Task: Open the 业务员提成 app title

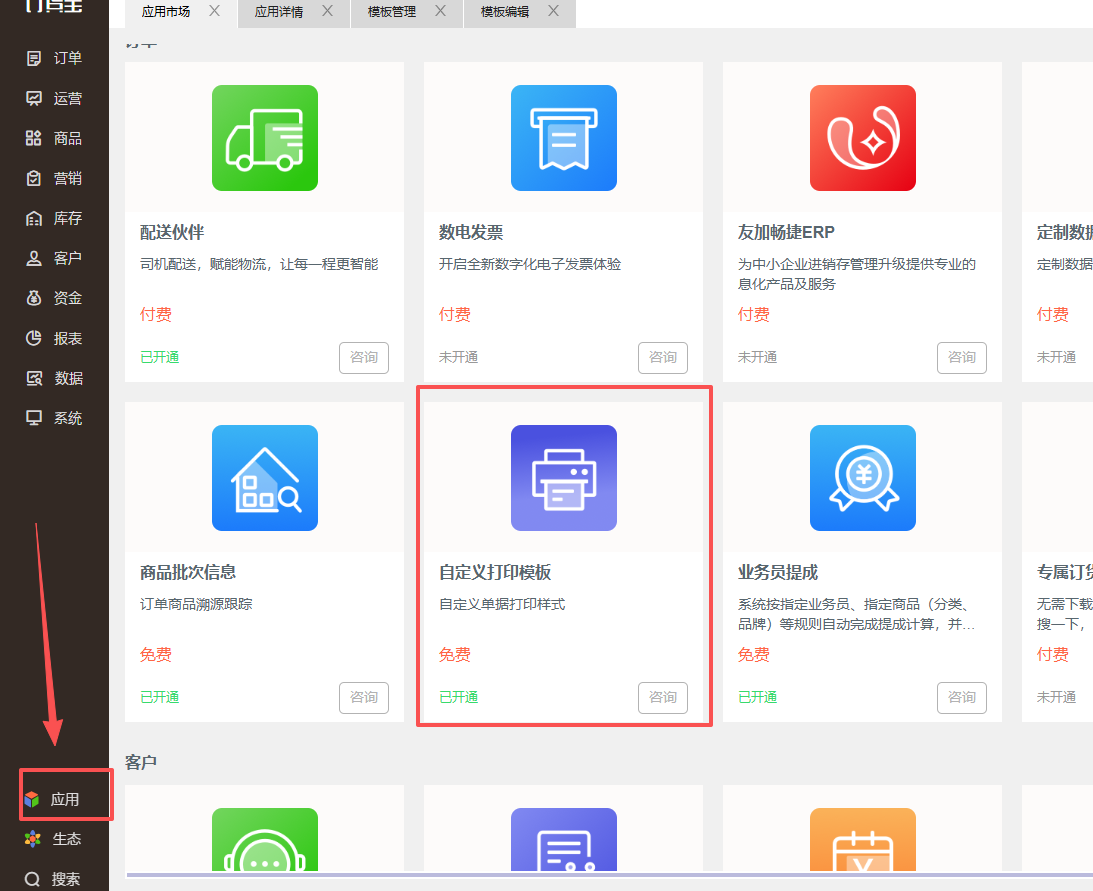Action: pos(778,572)
